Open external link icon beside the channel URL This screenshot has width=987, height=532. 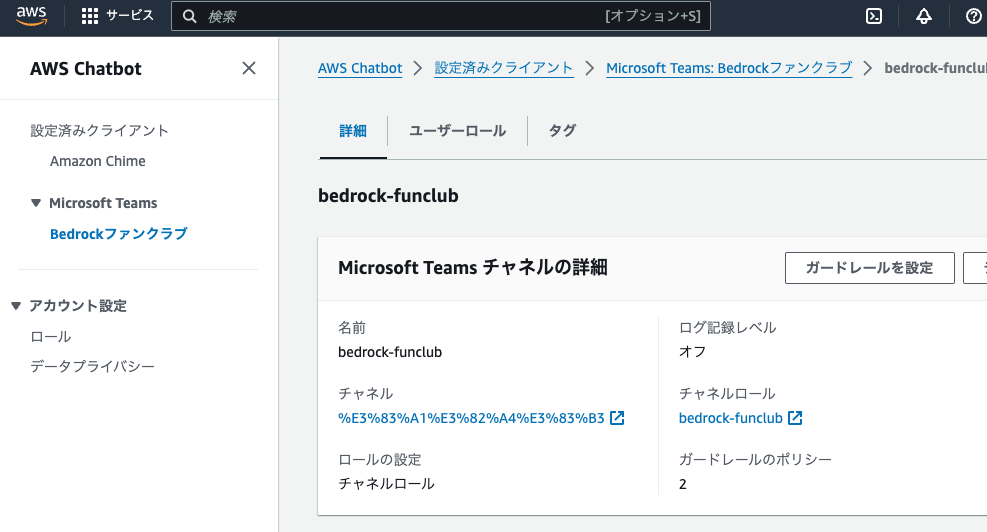click(617, 418)
